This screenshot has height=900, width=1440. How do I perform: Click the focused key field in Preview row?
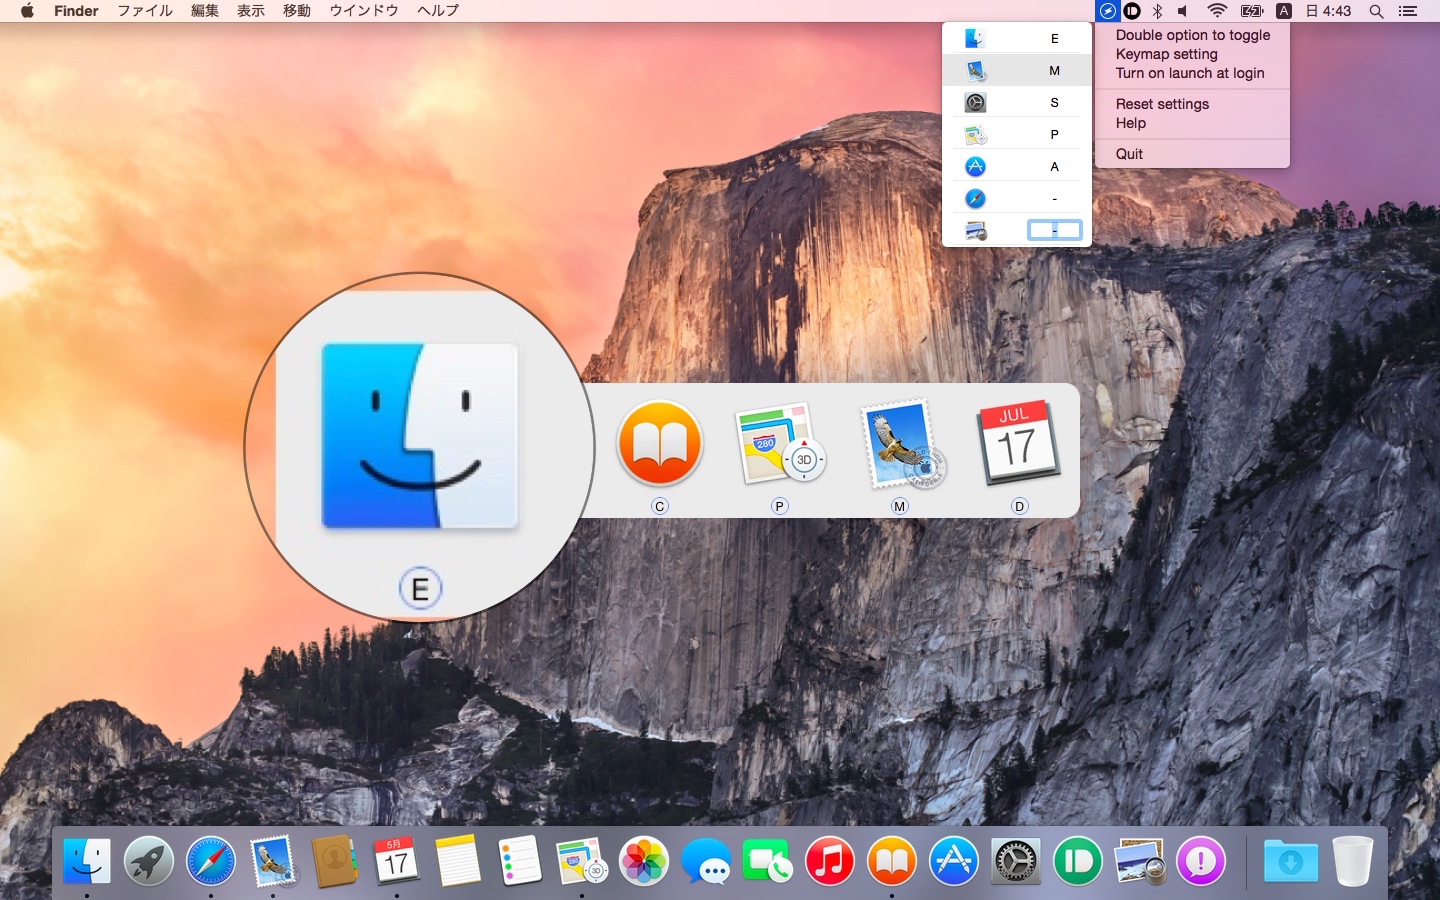pyautogui.click(x=1054, y=230)
